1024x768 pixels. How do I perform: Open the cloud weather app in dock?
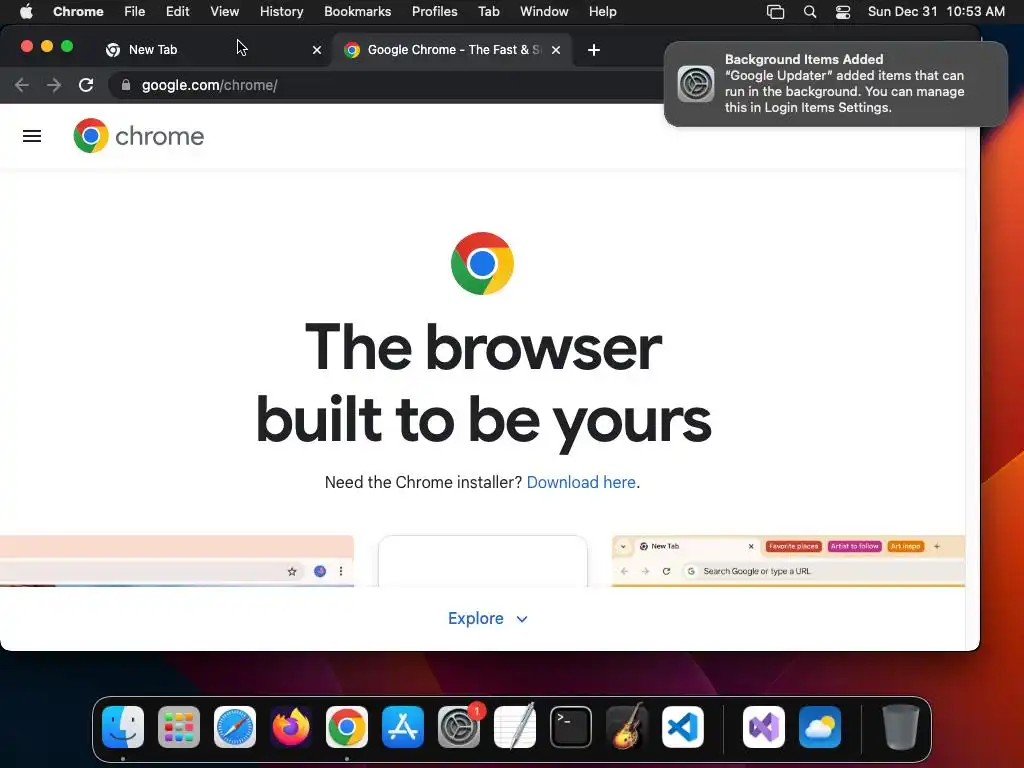pyautogui.click(x=820, y=727)
